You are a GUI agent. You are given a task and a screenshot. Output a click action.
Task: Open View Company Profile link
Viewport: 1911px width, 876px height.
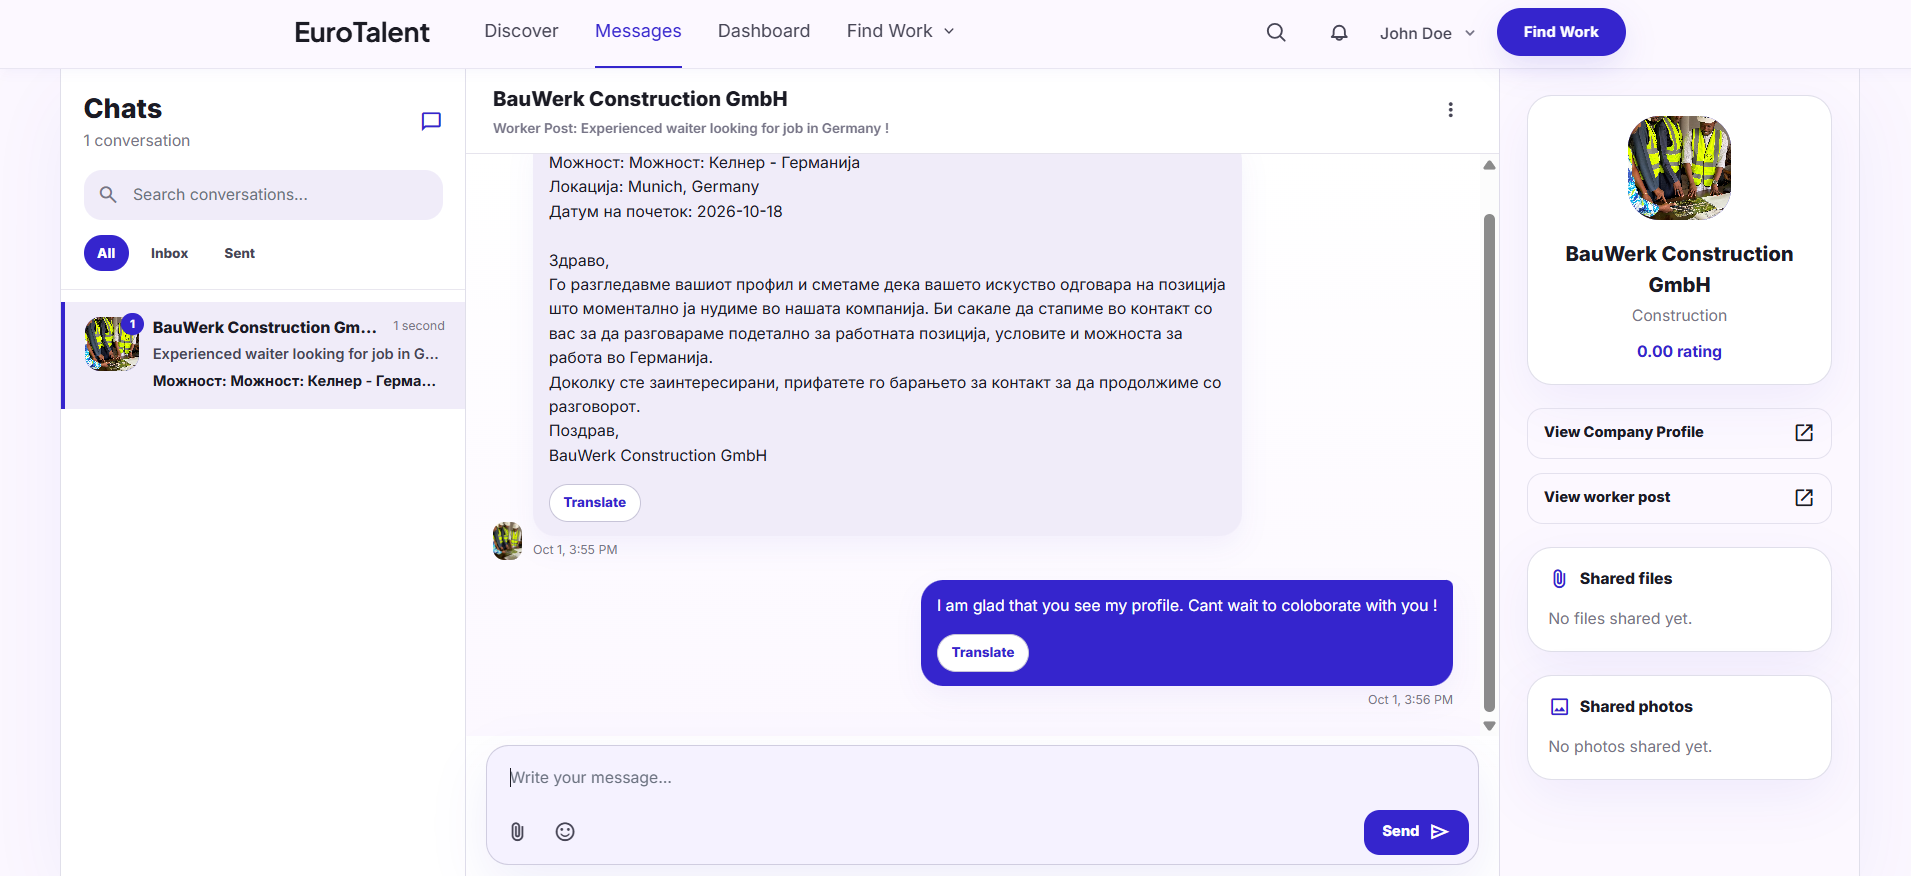coord(1679,433)
